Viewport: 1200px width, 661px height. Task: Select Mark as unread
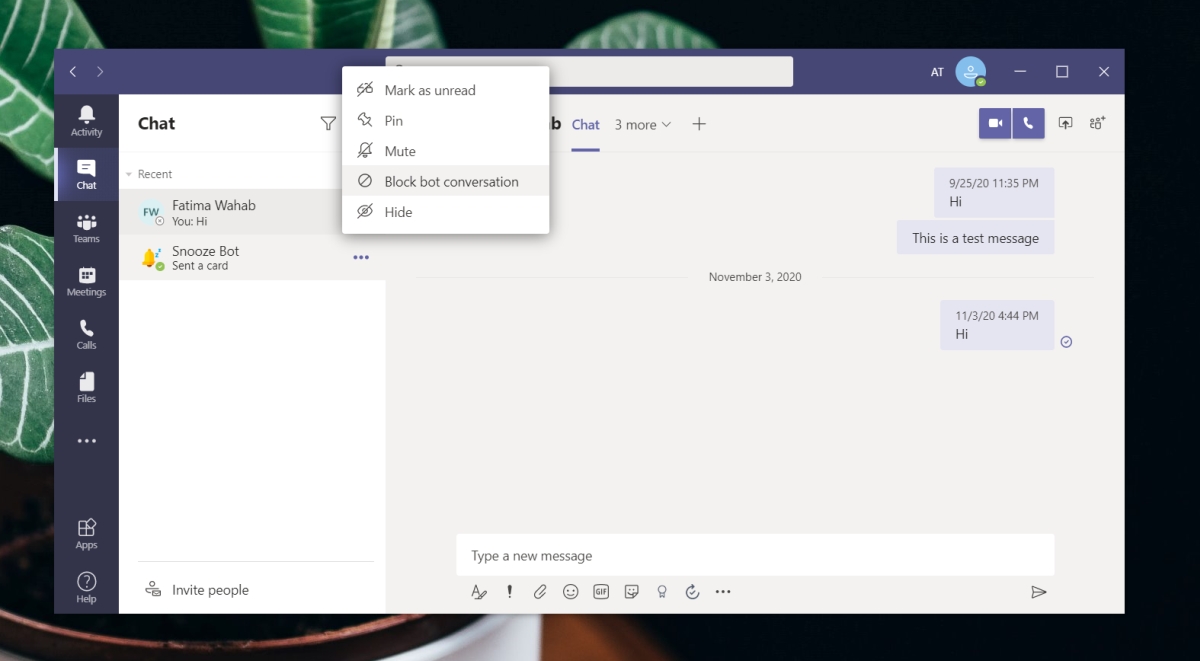tap(446, 90)
